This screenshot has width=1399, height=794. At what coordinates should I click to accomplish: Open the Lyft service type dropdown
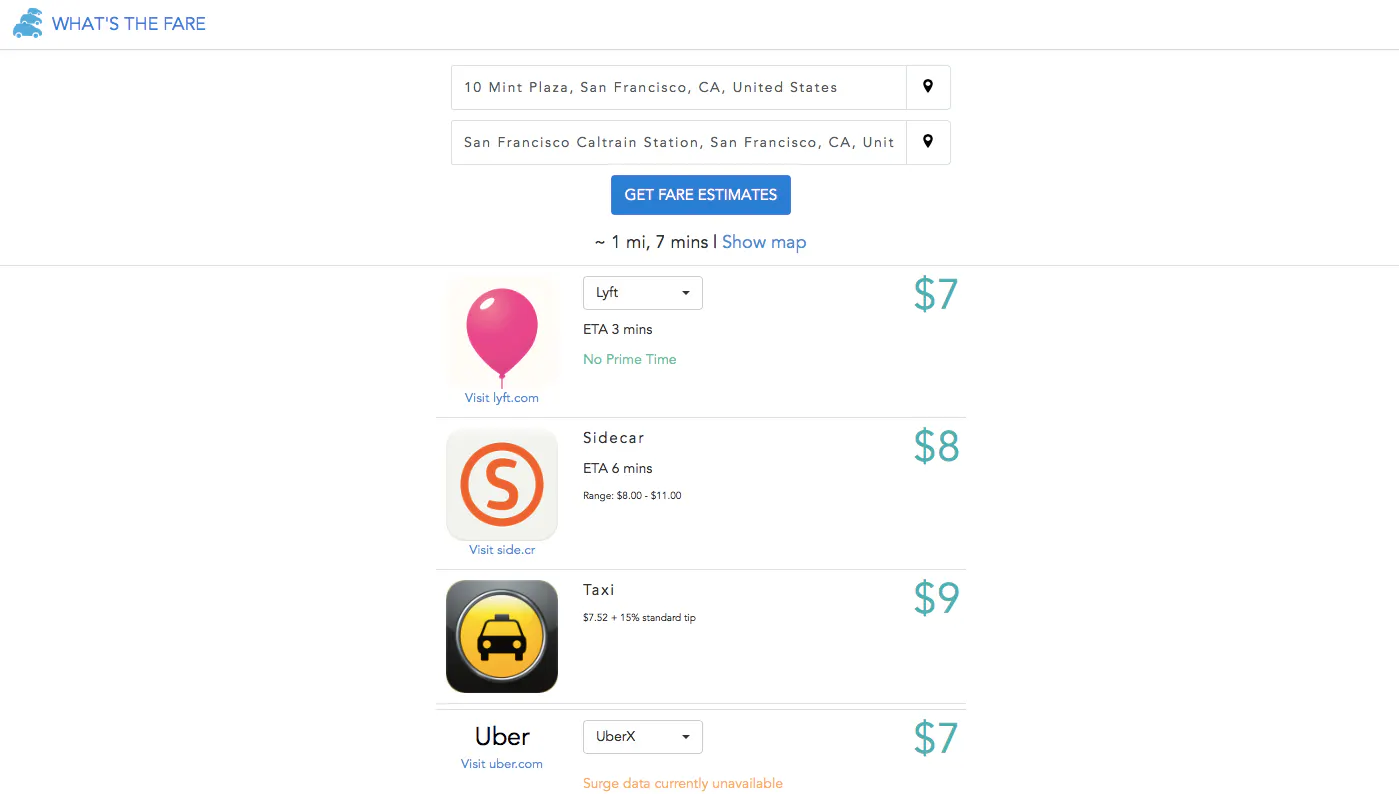tap(643, 293)
